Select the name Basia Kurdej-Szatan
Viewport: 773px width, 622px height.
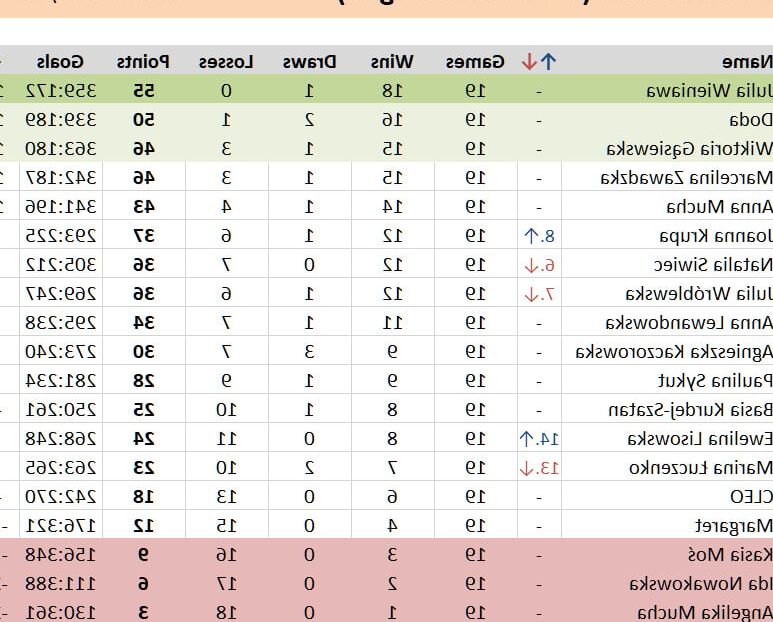click(691, 410)
